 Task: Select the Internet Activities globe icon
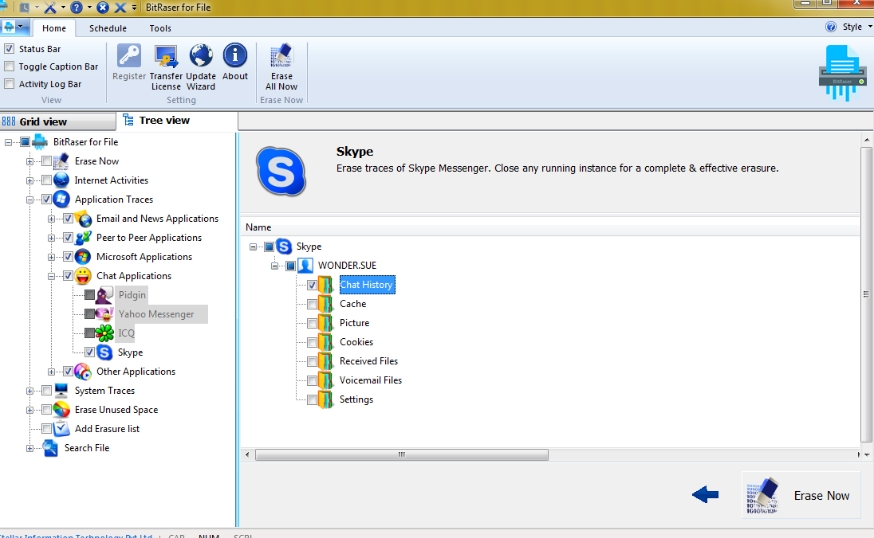[x=62, y=181]
